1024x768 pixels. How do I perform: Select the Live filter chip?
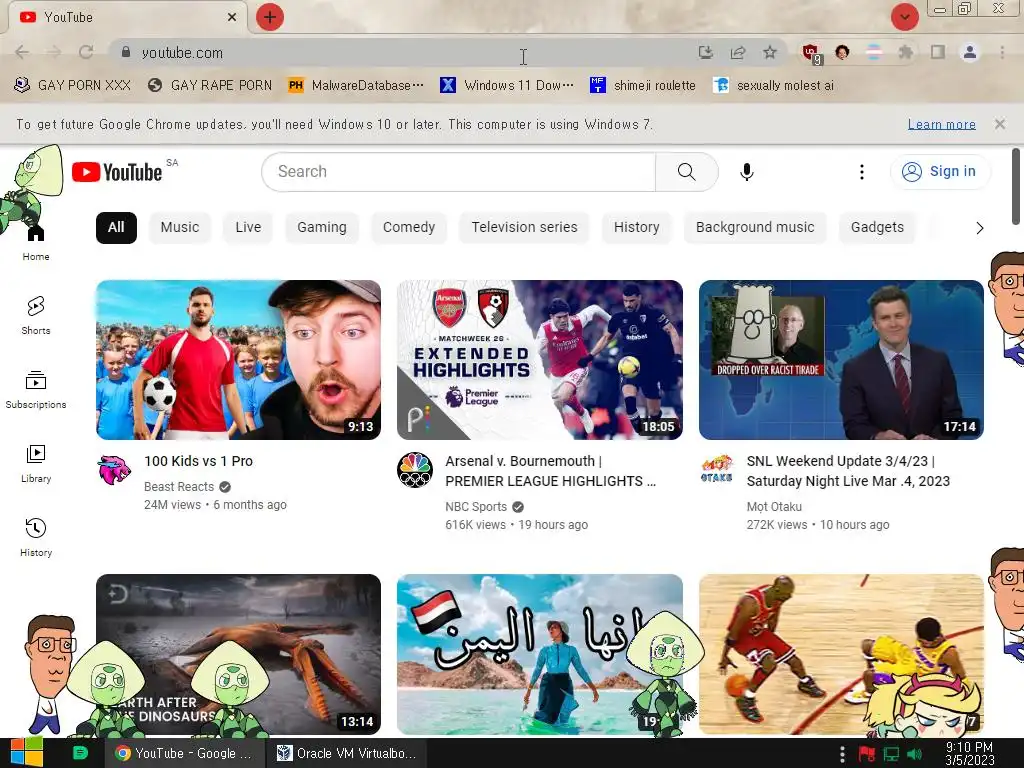coord(248,227)
